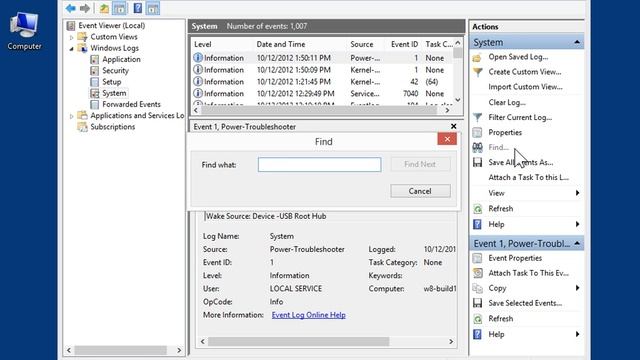This screenshot has height=360, width=640.
Task: Click the Attach Task To This Event icon
Action: pos(477,273)
